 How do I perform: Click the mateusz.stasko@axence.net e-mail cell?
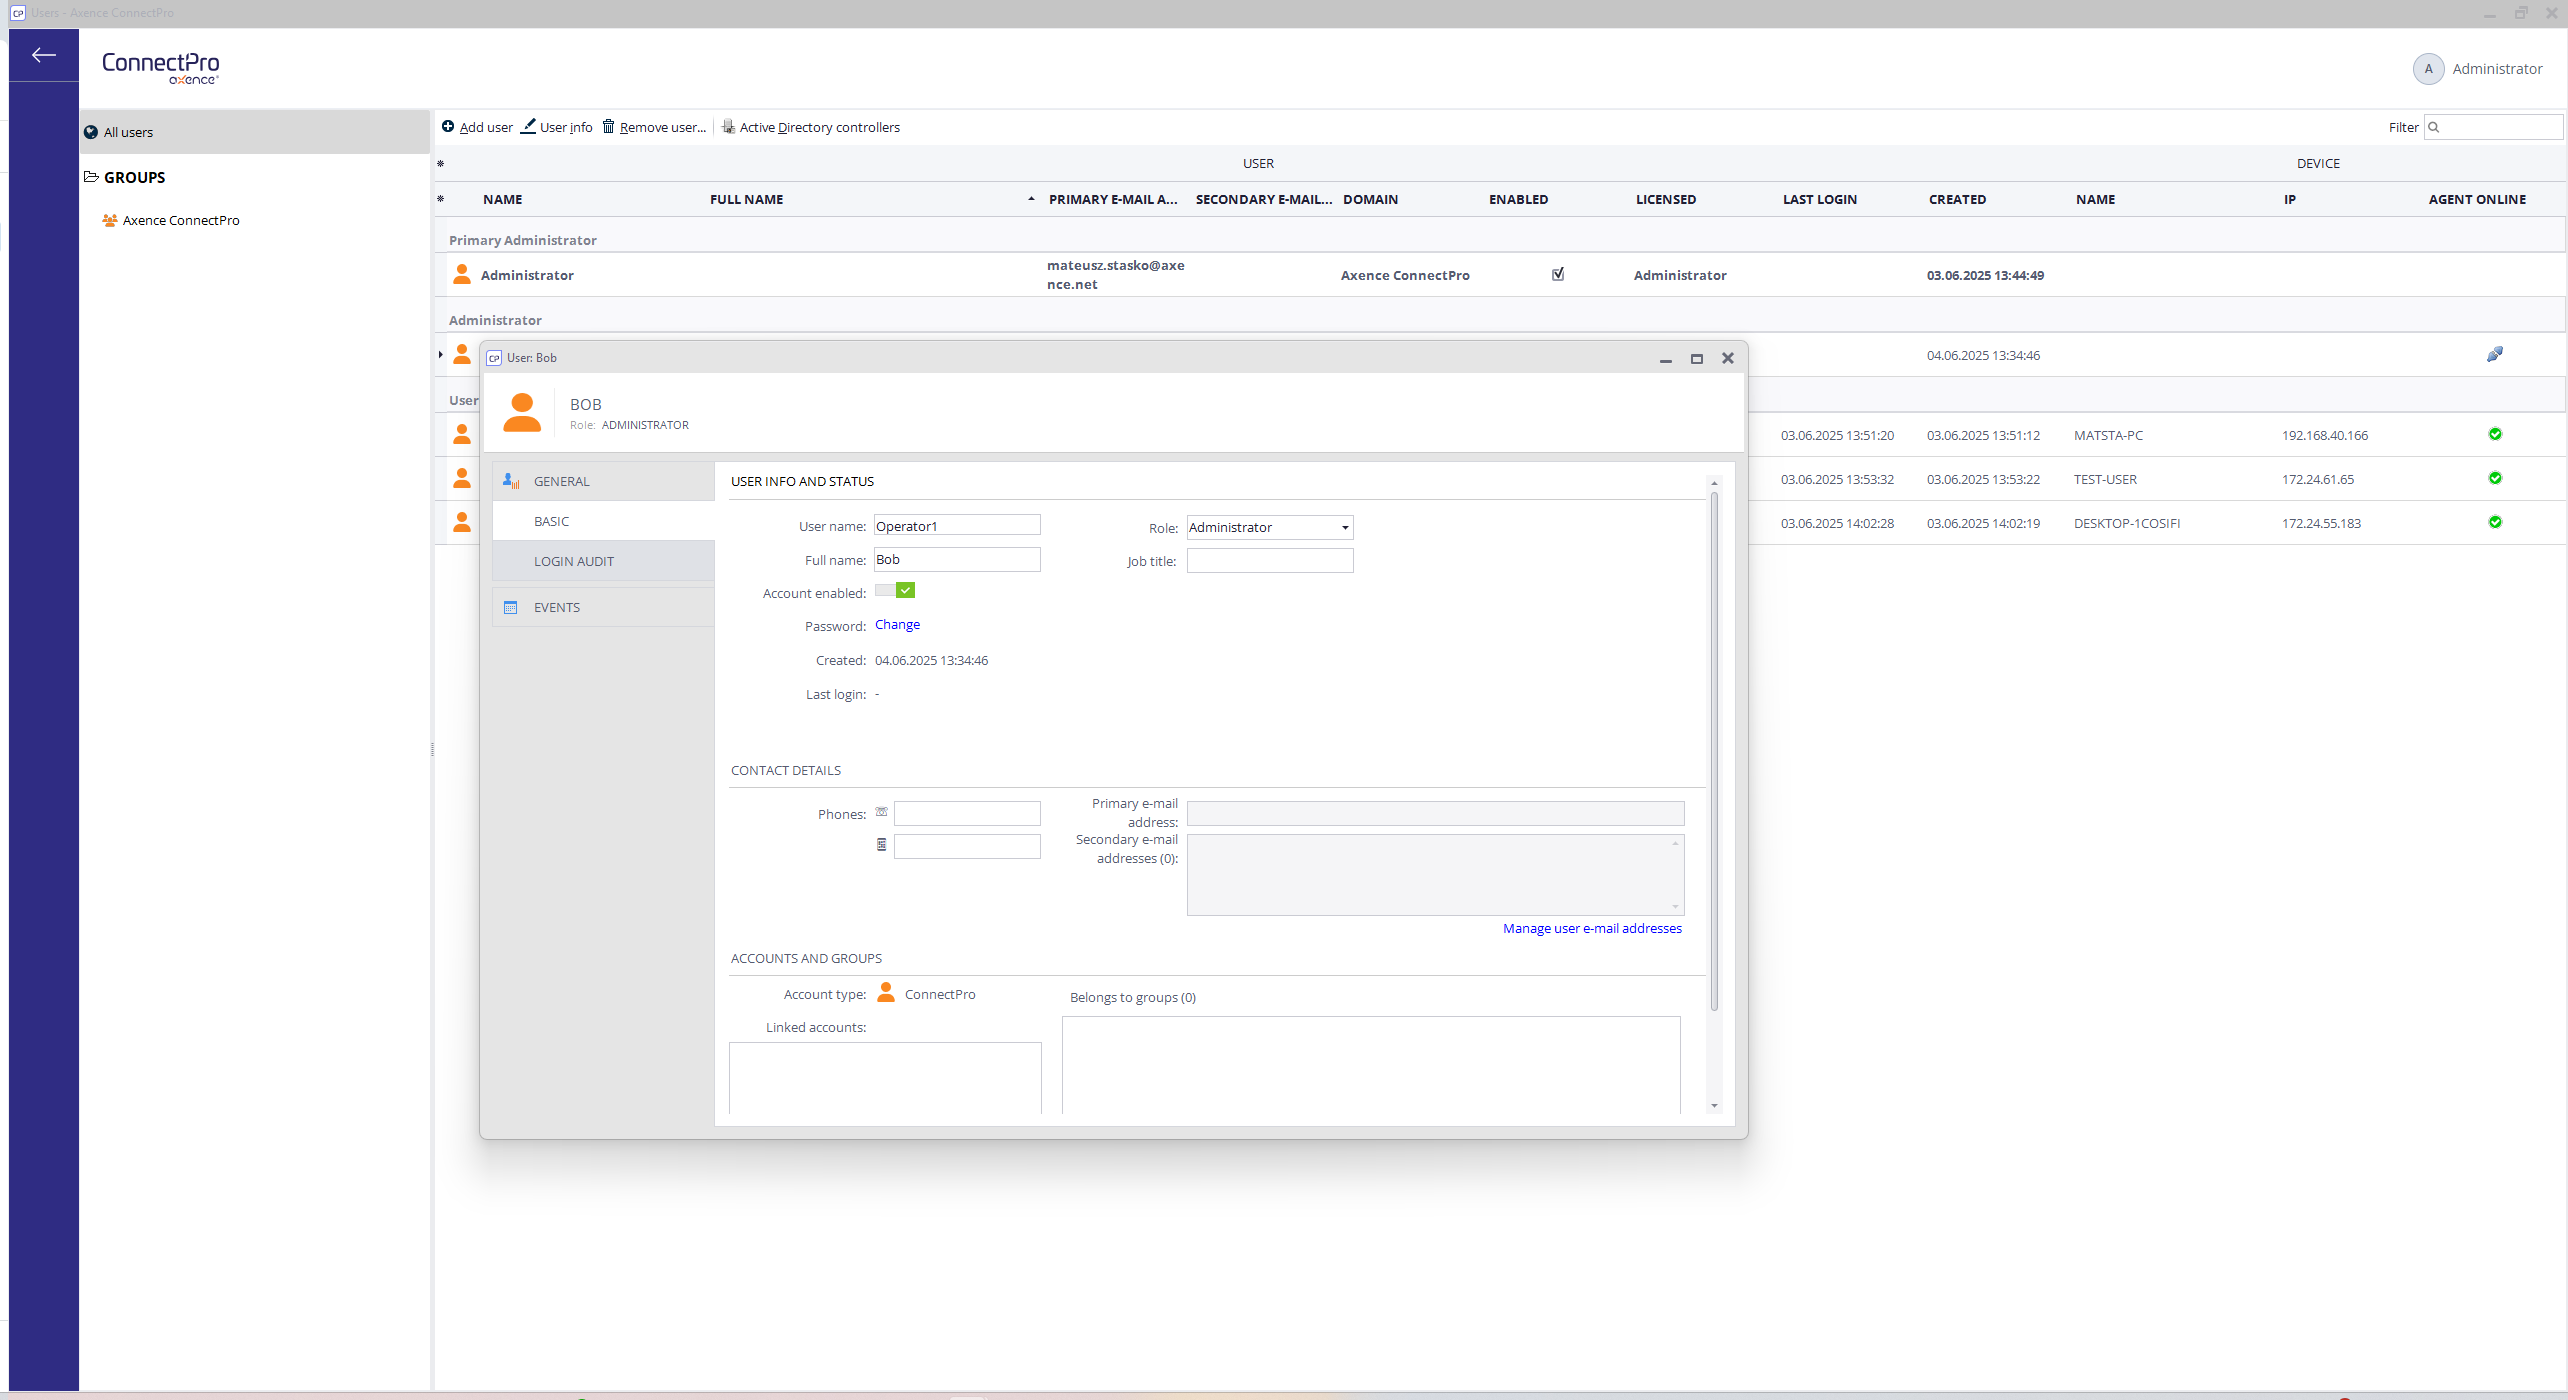1115,274
